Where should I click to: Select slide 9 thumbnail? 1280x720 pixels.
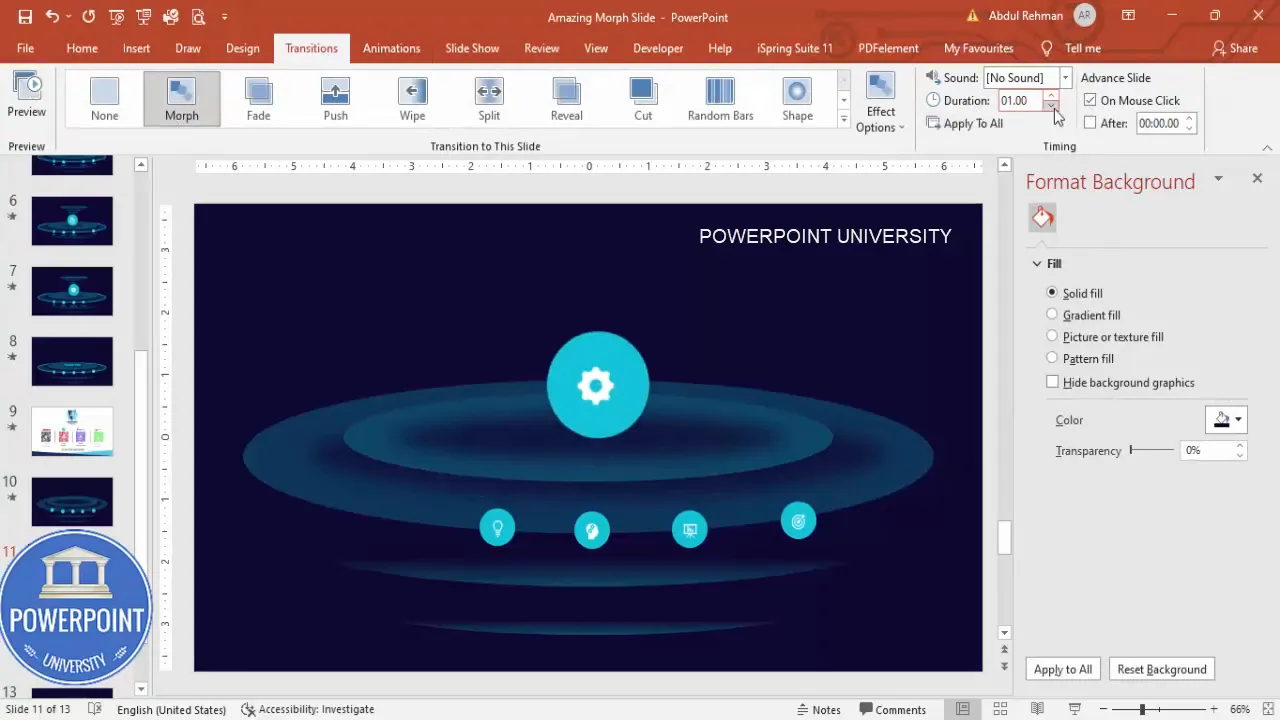[72, 430]
